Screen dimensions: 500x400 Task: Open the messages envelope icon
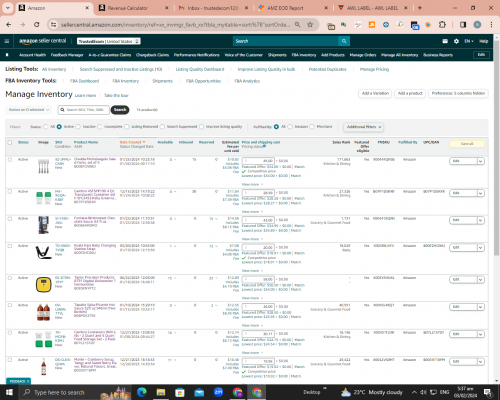445,41
